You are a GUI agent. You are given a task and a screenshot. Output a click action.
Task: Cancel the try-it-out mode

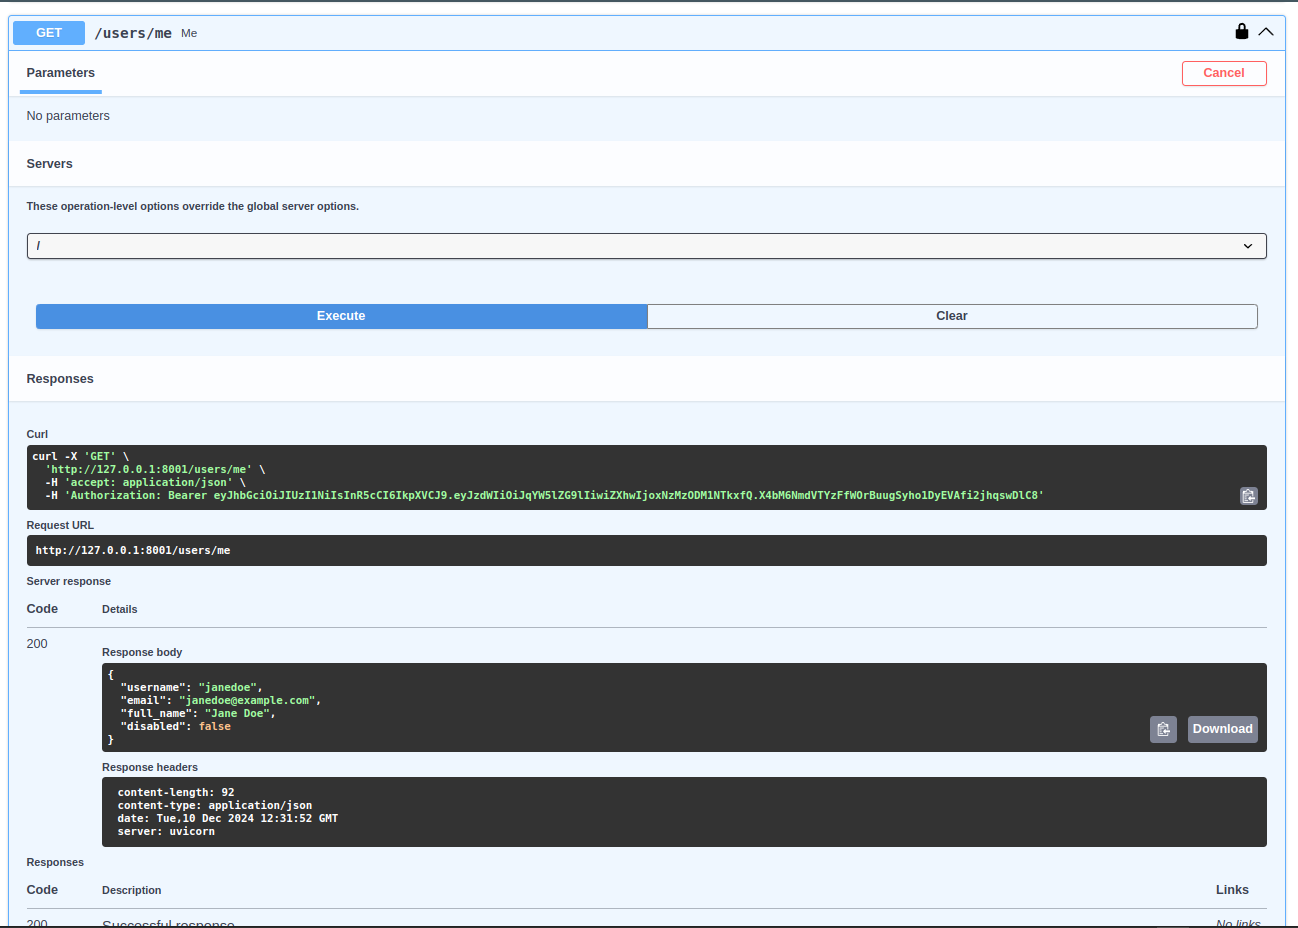coord(1224,73)
